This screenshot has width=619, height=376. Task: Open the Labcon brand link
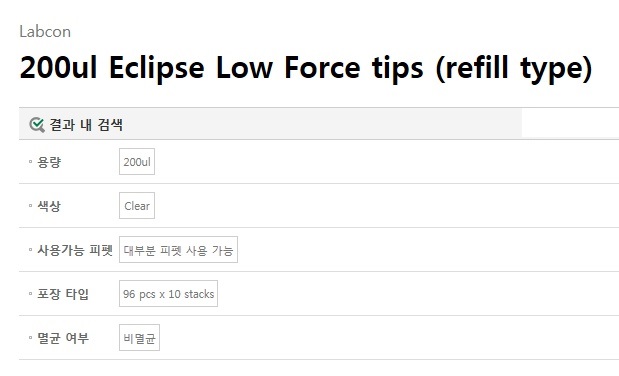click(45, 32)
